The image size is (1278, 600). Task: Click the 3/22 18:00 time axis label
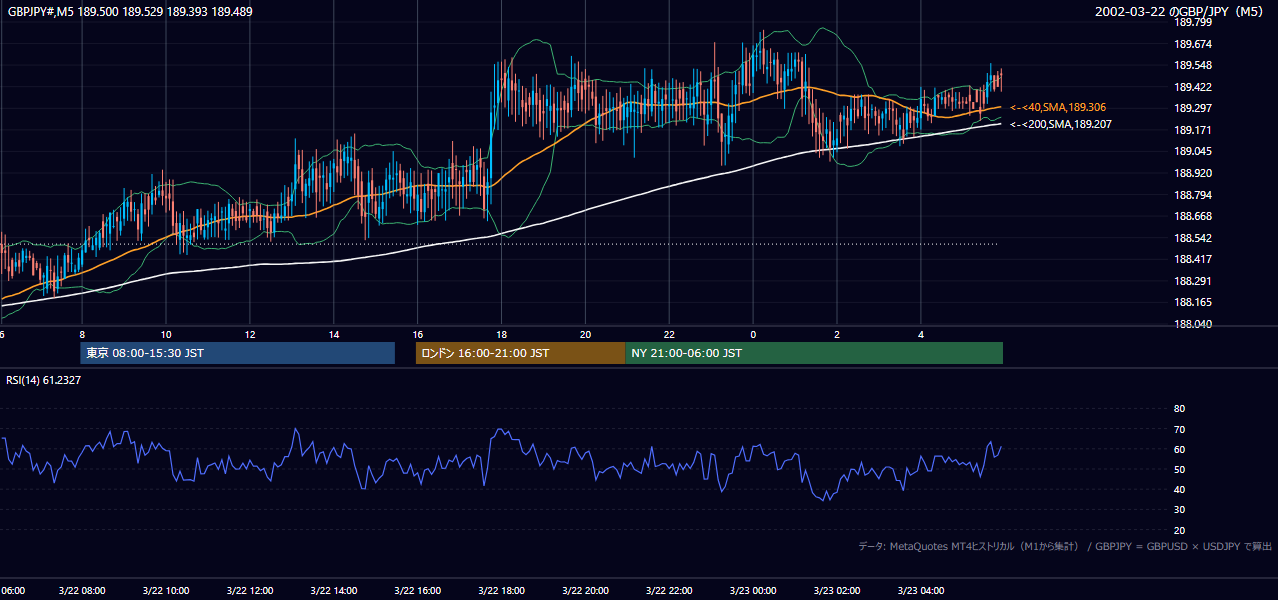pos(502,591)
